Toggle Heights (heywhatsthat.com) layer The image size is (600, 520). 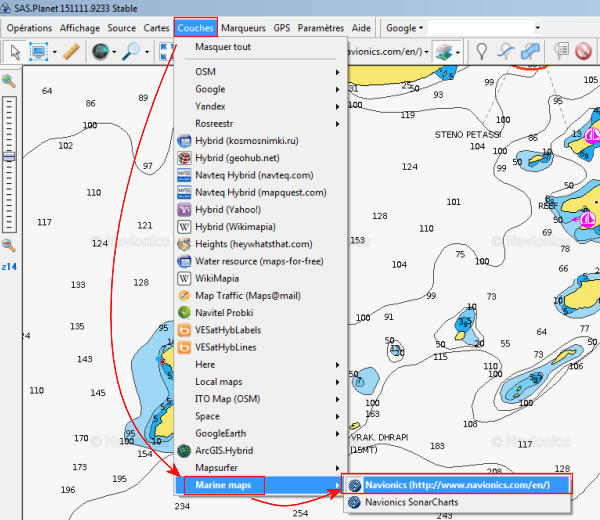[x=261, y=244]
